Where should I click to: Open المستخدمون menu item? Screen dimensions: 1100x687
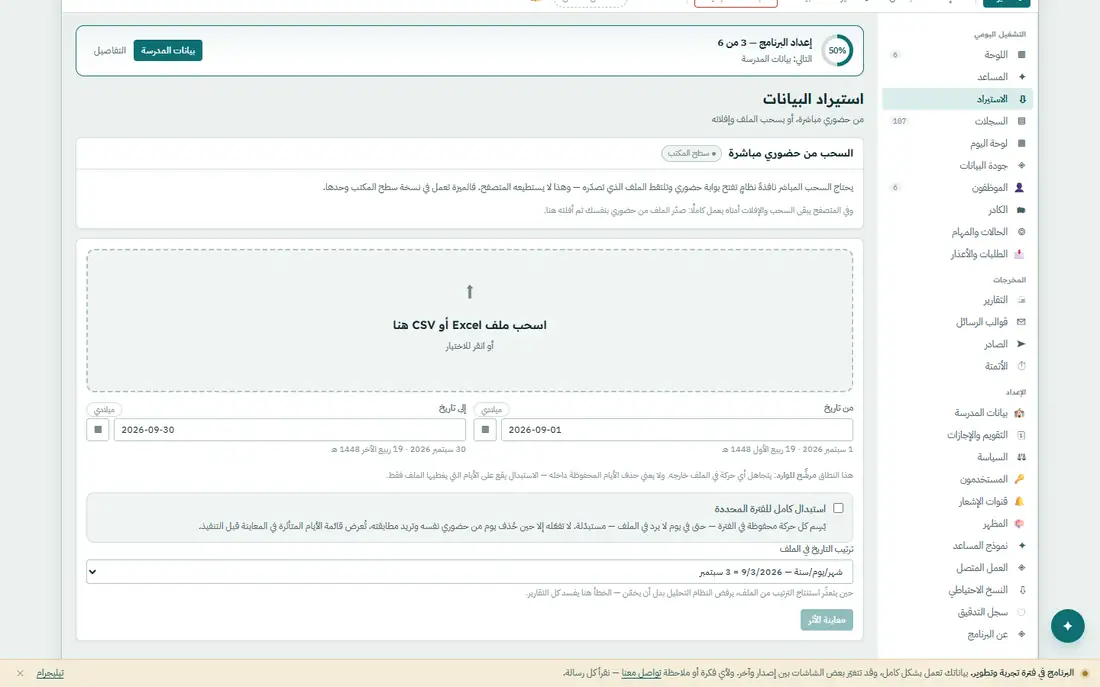[x=957, y=479]
